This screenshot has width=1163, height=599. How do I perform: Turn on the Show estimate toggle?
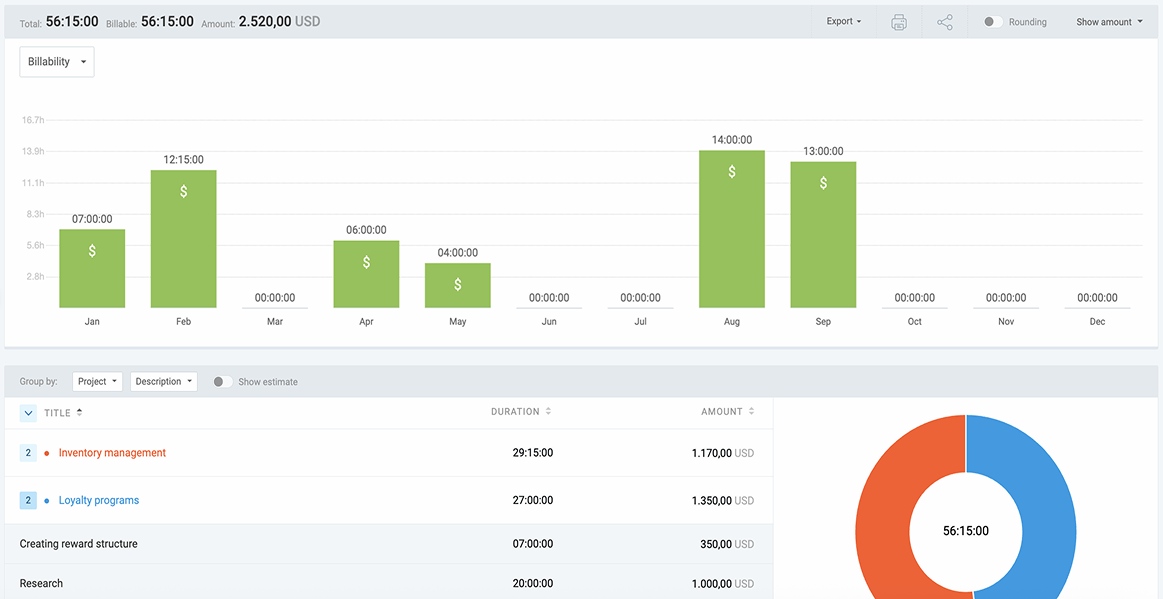[222, 381]
